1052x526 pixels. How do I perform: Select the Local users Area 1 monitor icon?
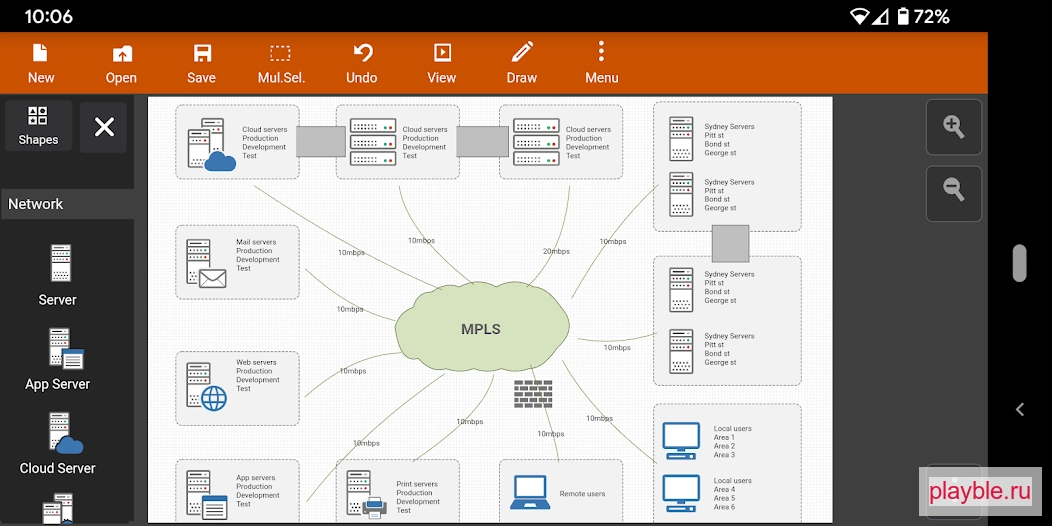point(681,441)
